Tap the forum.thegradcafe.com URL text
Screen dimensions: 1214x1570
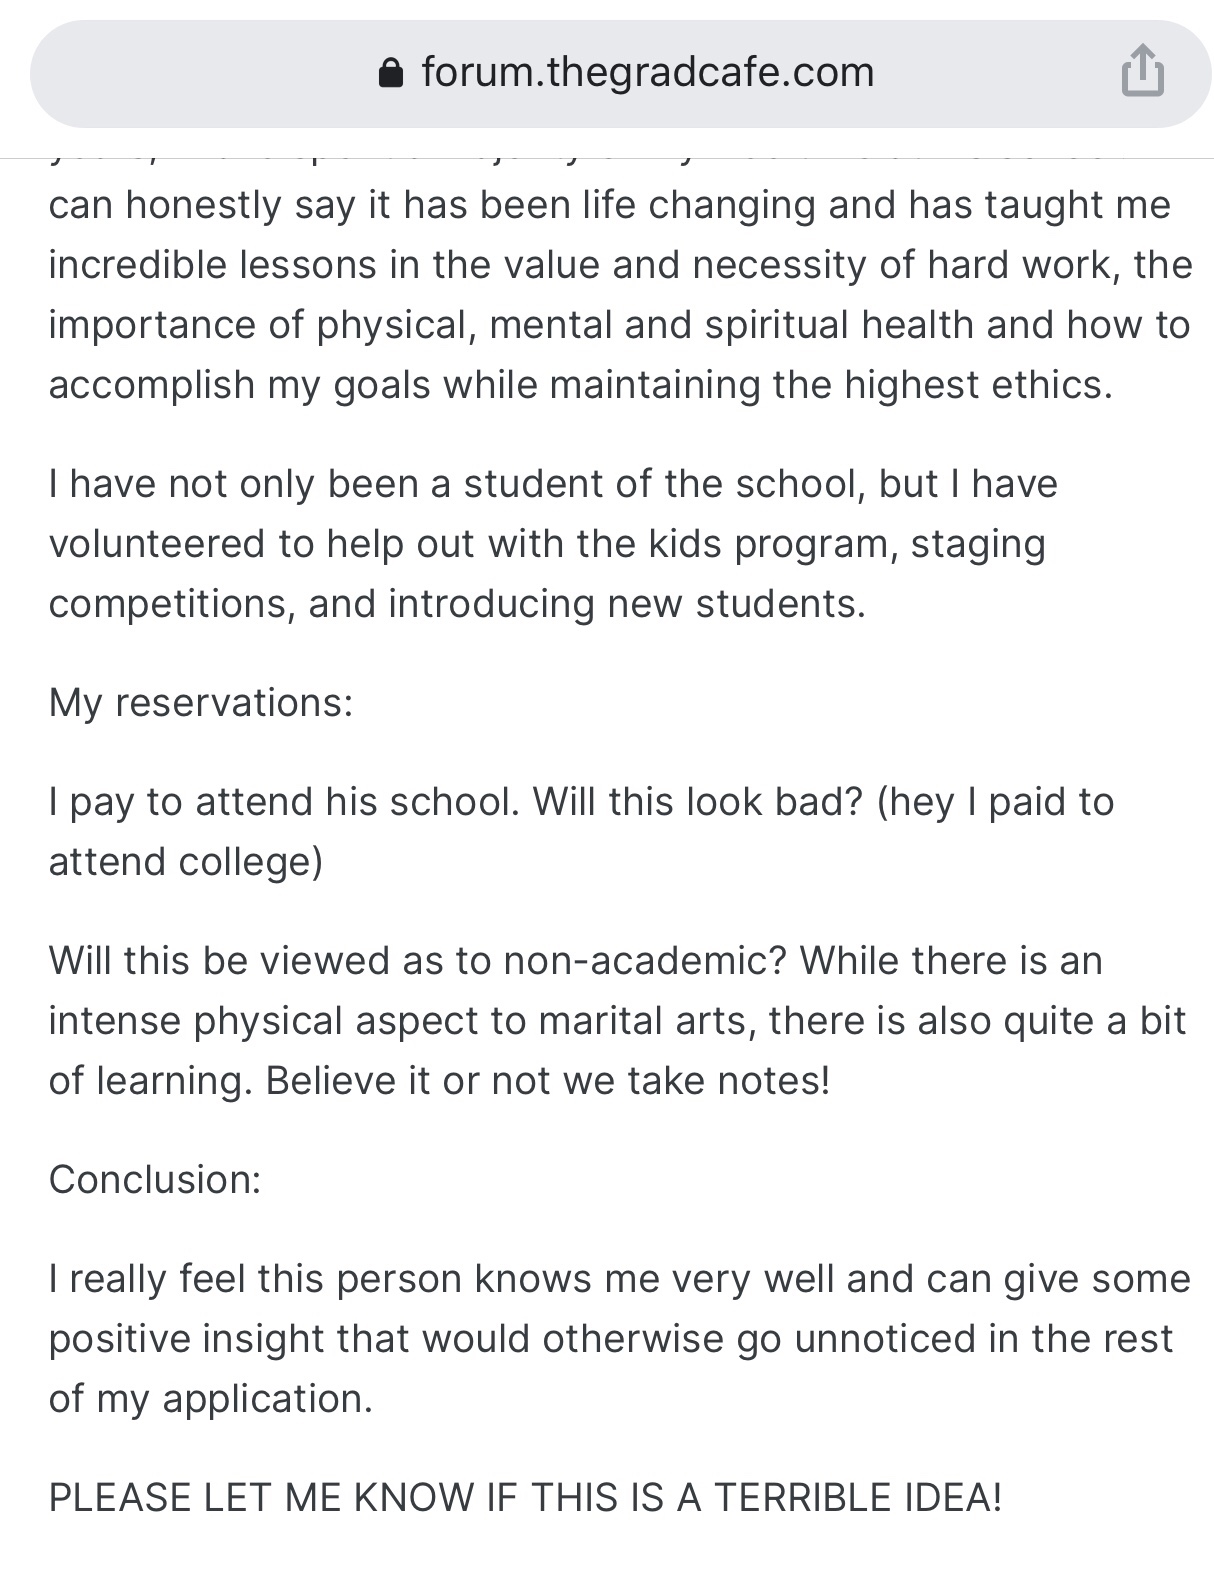click(648, 72)
